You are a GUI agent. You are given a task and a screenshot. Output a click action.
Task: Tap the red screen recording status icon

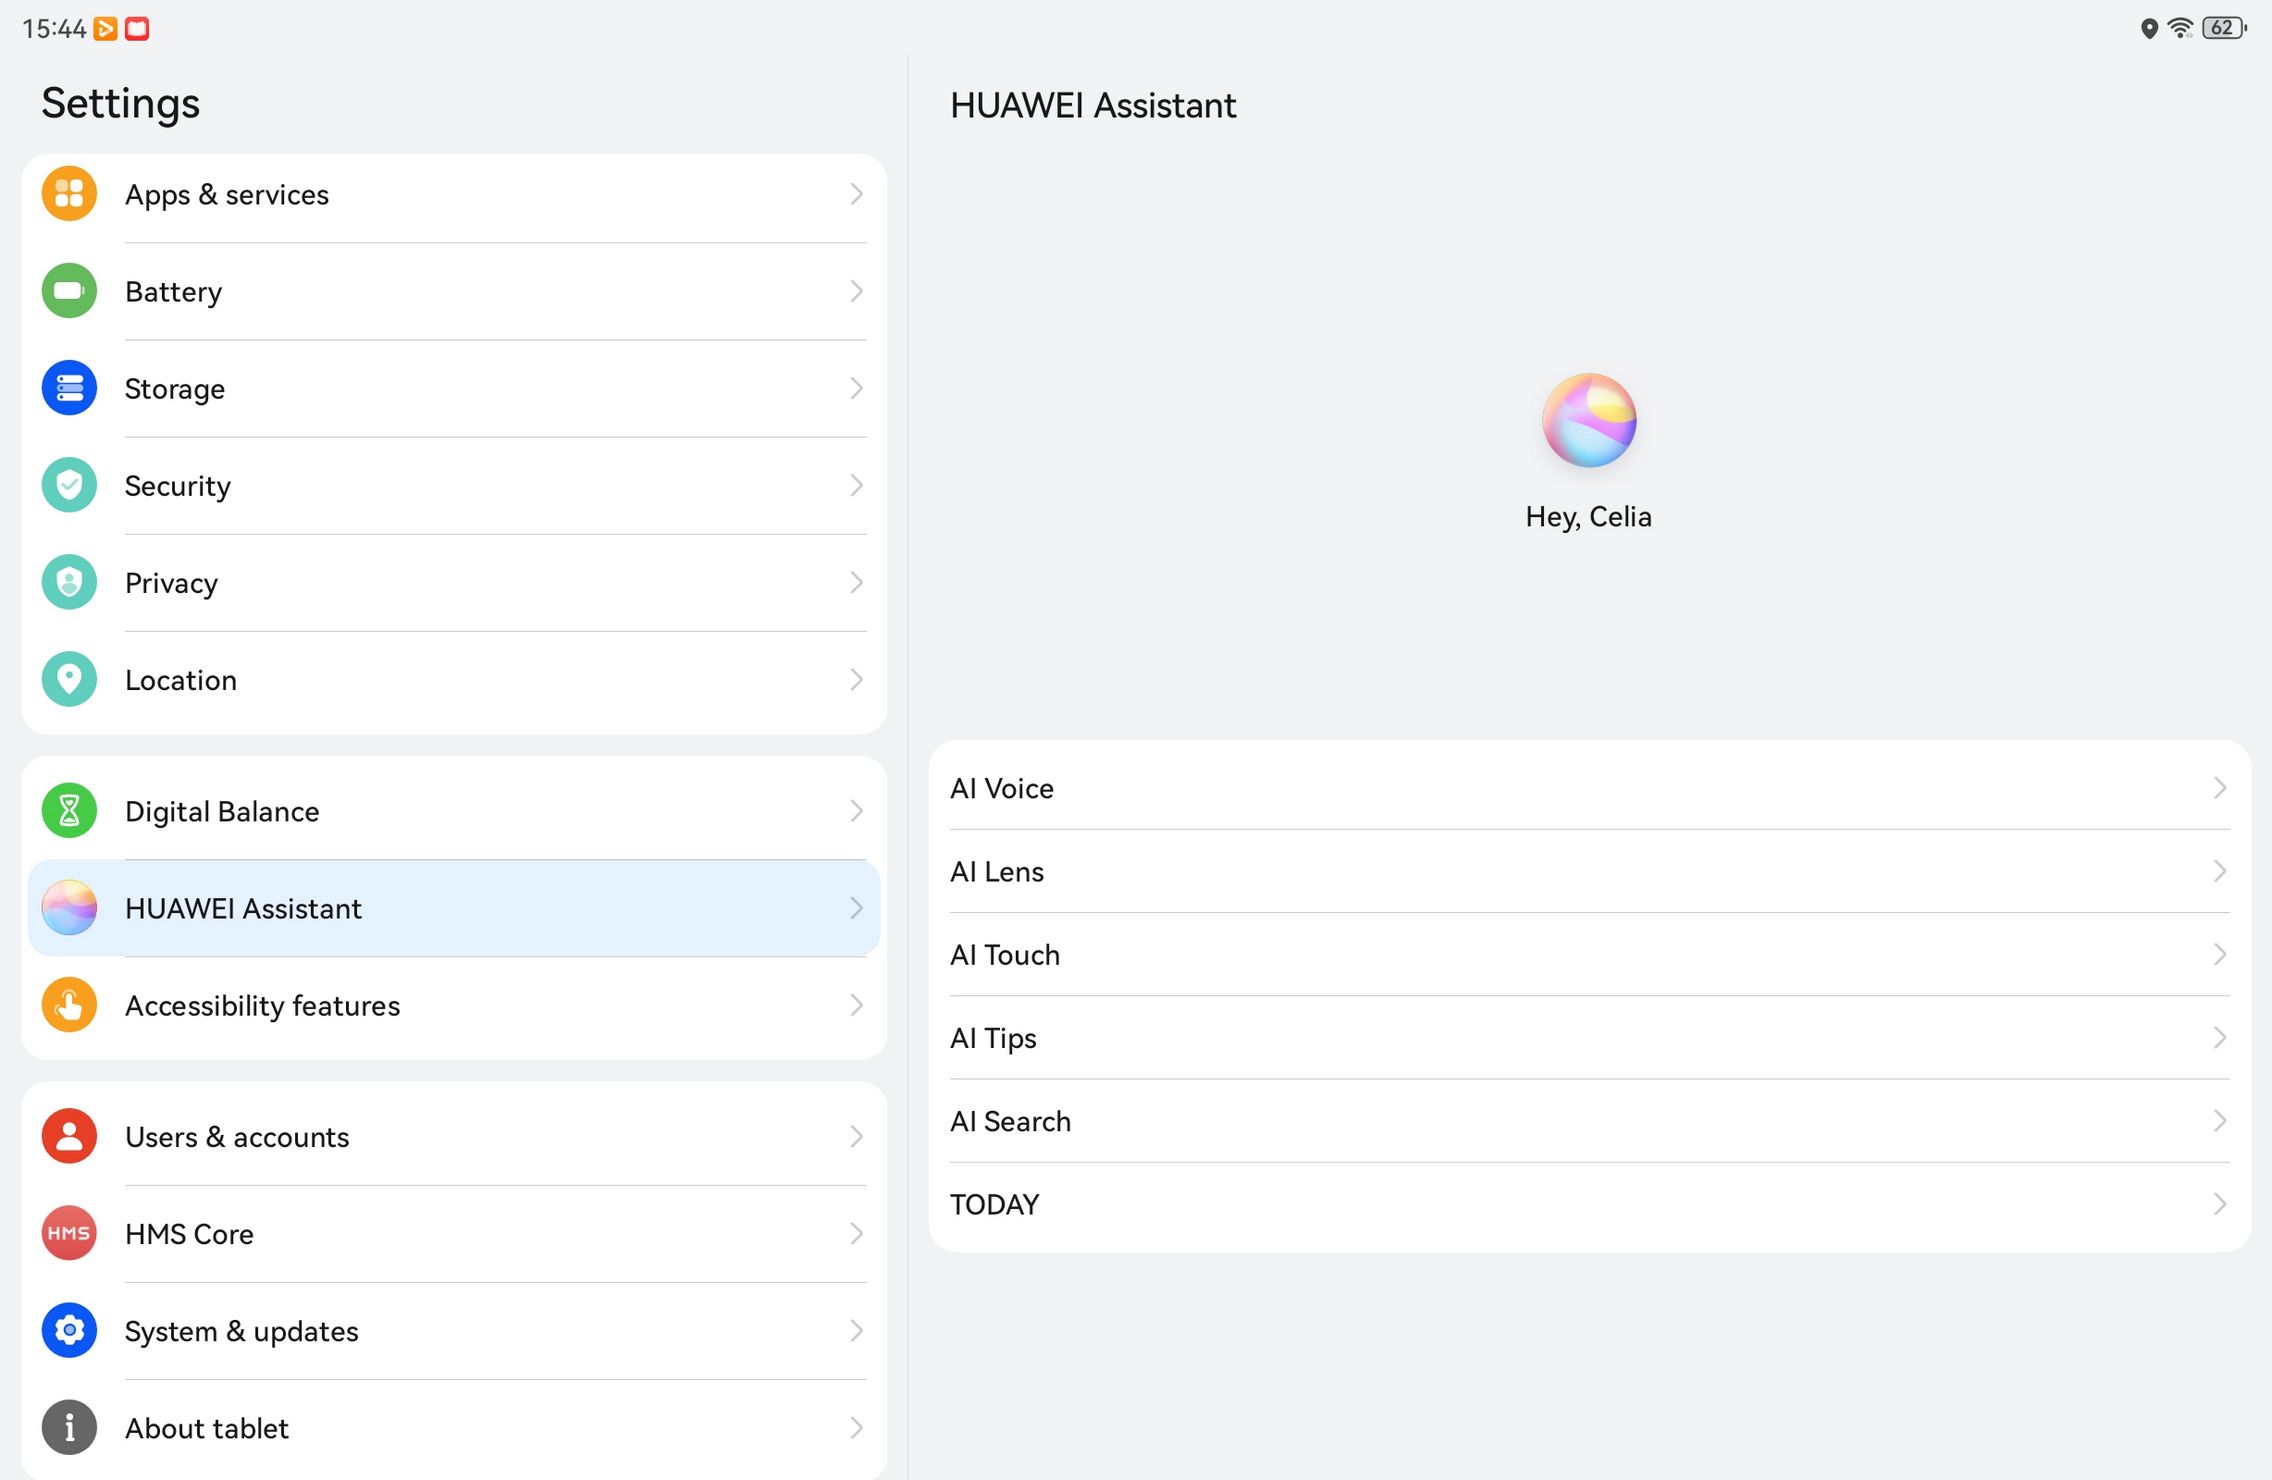[137, 29]
